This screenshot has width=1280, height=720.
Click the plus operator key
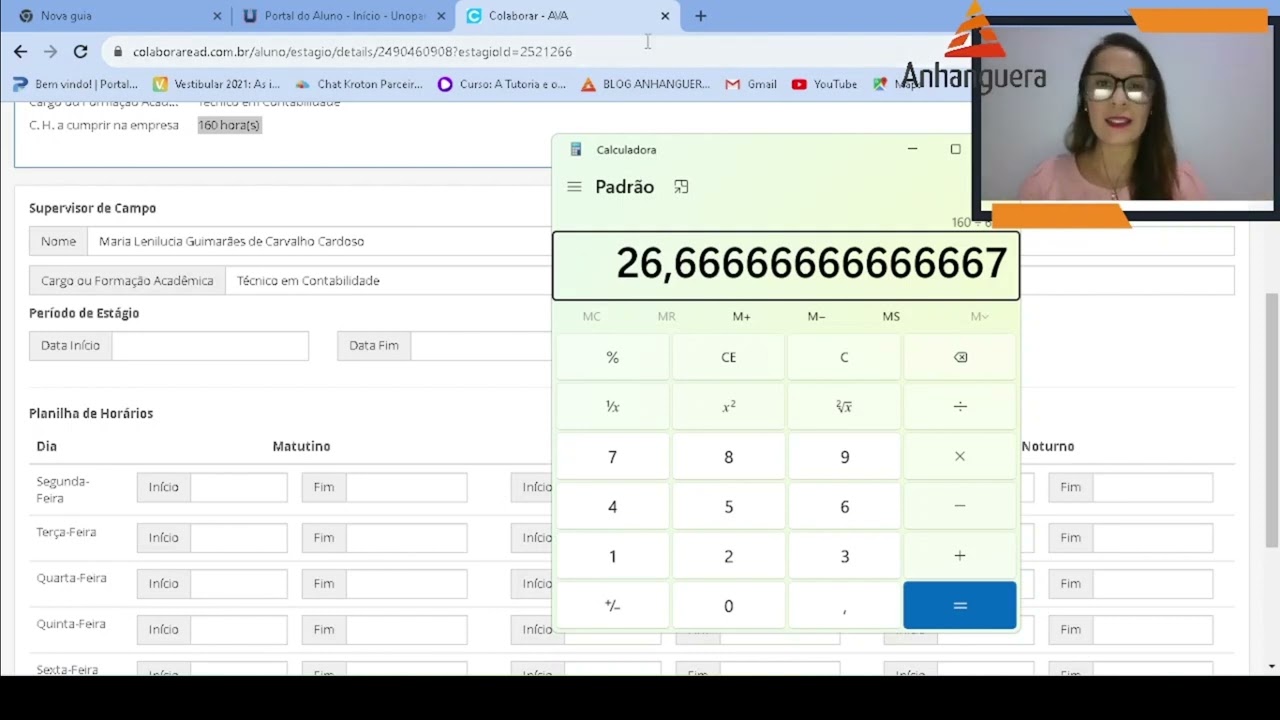960,556
